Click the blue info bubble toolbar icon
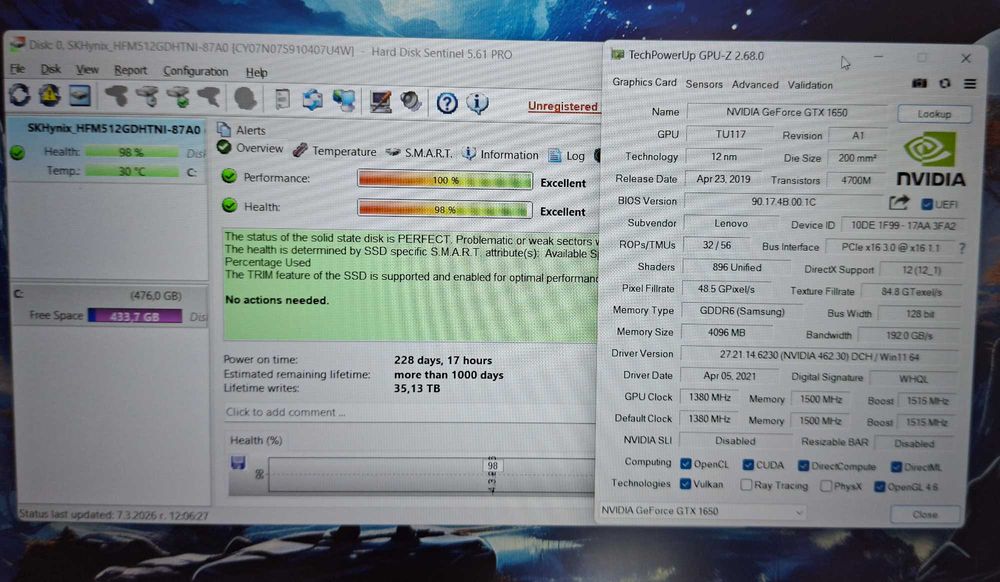Screen dimensions: 1000x582 (x=477, y=103)
